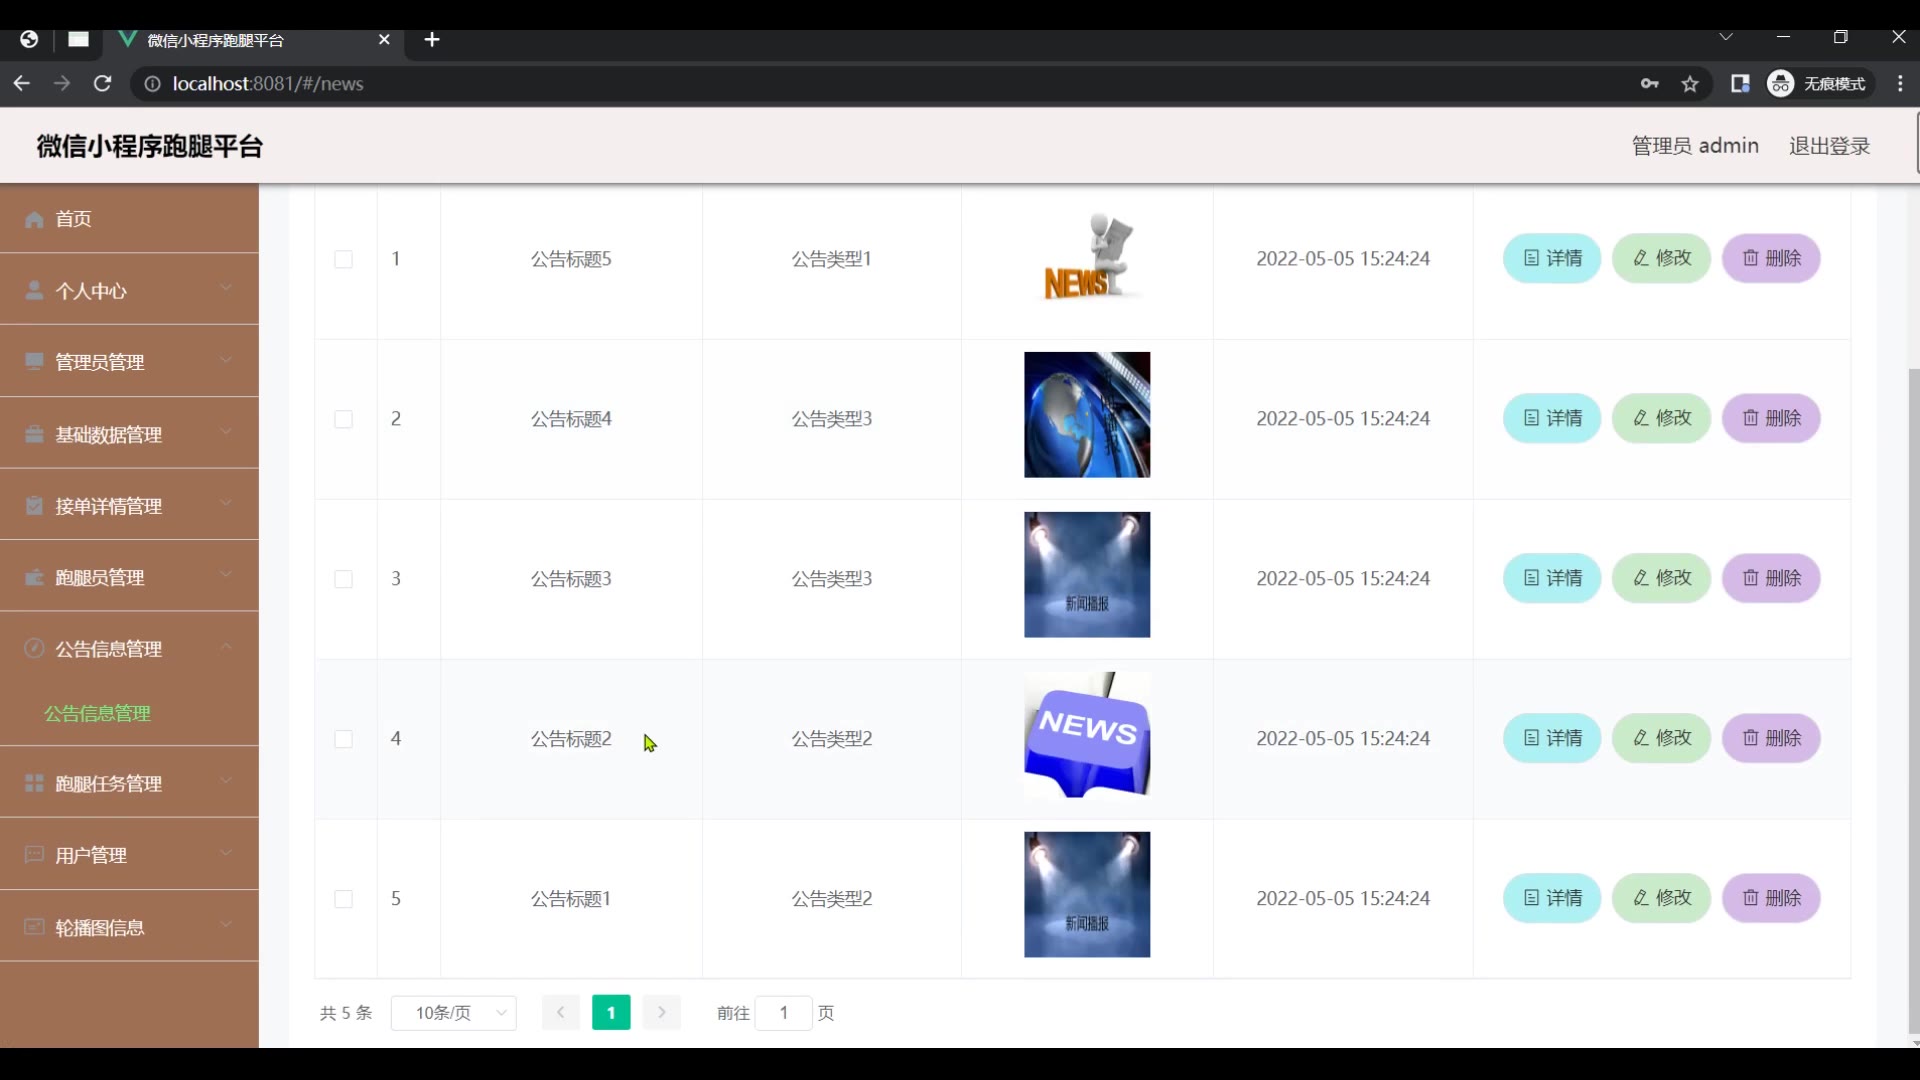View 详情 for 公告标题5
The width and height of the screenshot is (1920, 1080).
[1552, 259]
